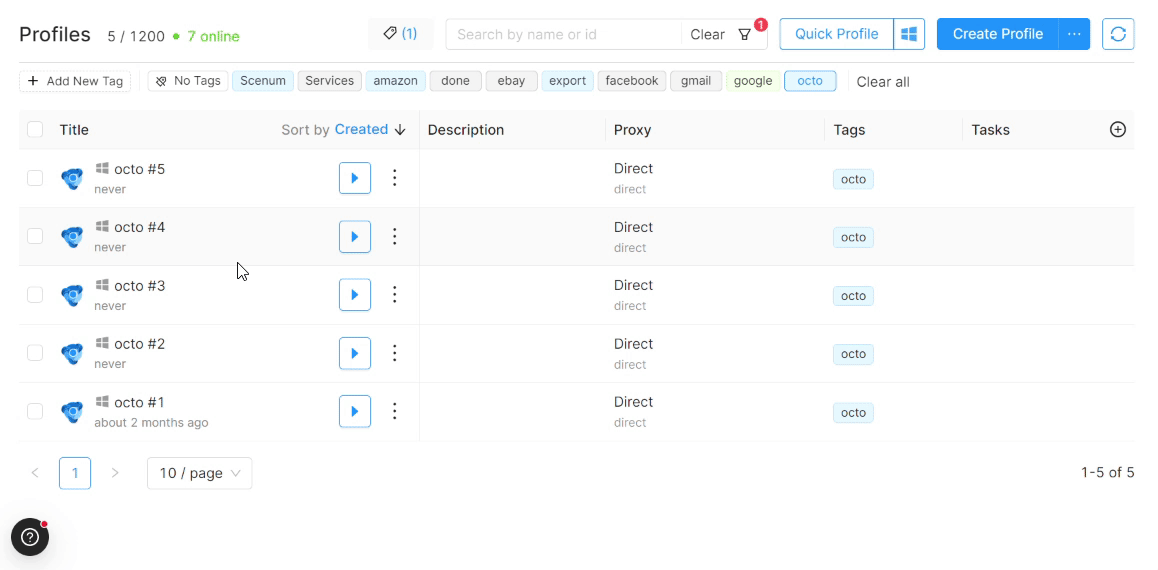Open the search filter funnel icon
The image size is (1158, 570).
coord(744,35)
